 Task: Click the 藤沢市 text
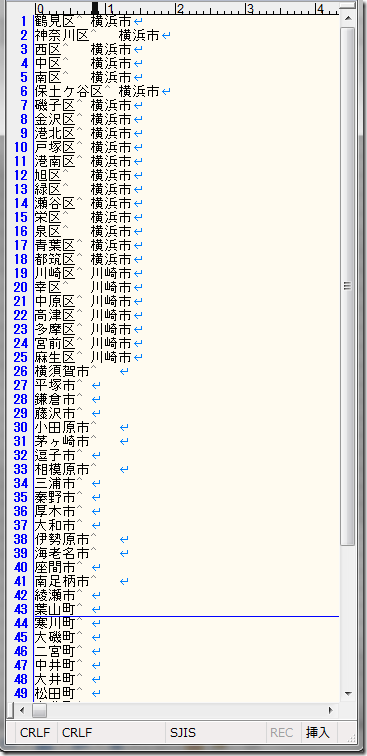click(x=55, y=413)
